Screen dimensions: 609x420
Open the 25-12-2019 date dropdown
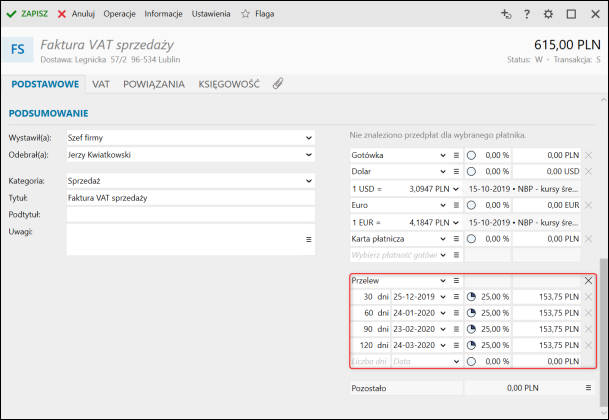pos(443,297)
